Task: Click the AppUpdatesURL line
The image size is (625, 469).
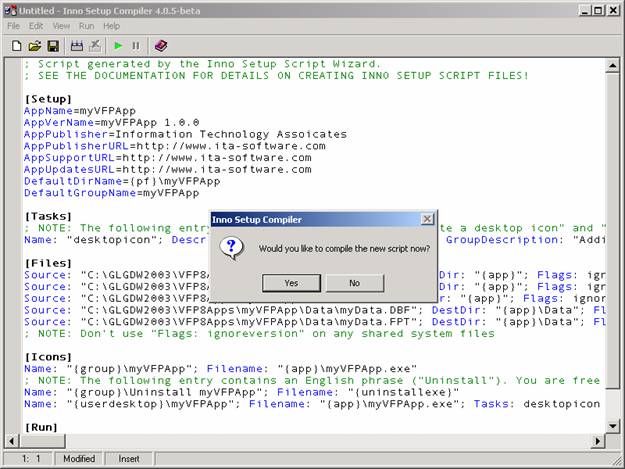Action: point(167,169)
